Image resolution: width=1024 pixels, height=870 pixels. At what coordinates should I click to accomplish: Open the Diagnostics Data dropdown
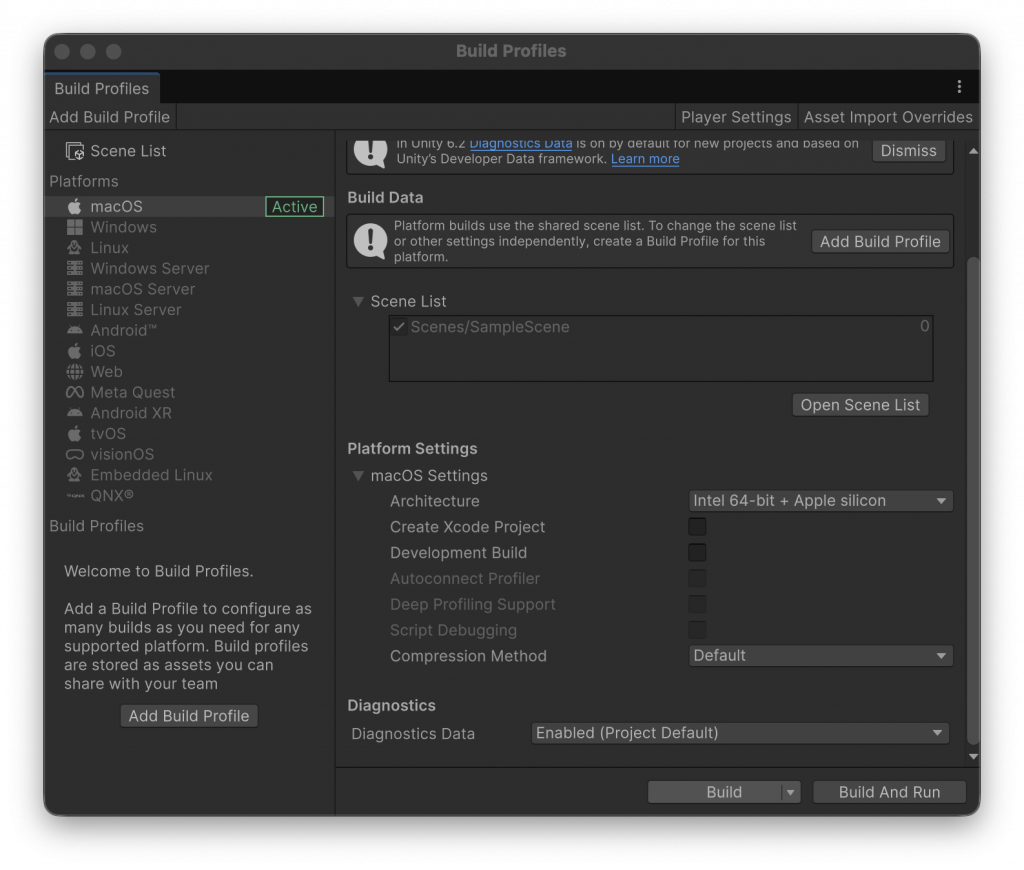coord(740,733)
